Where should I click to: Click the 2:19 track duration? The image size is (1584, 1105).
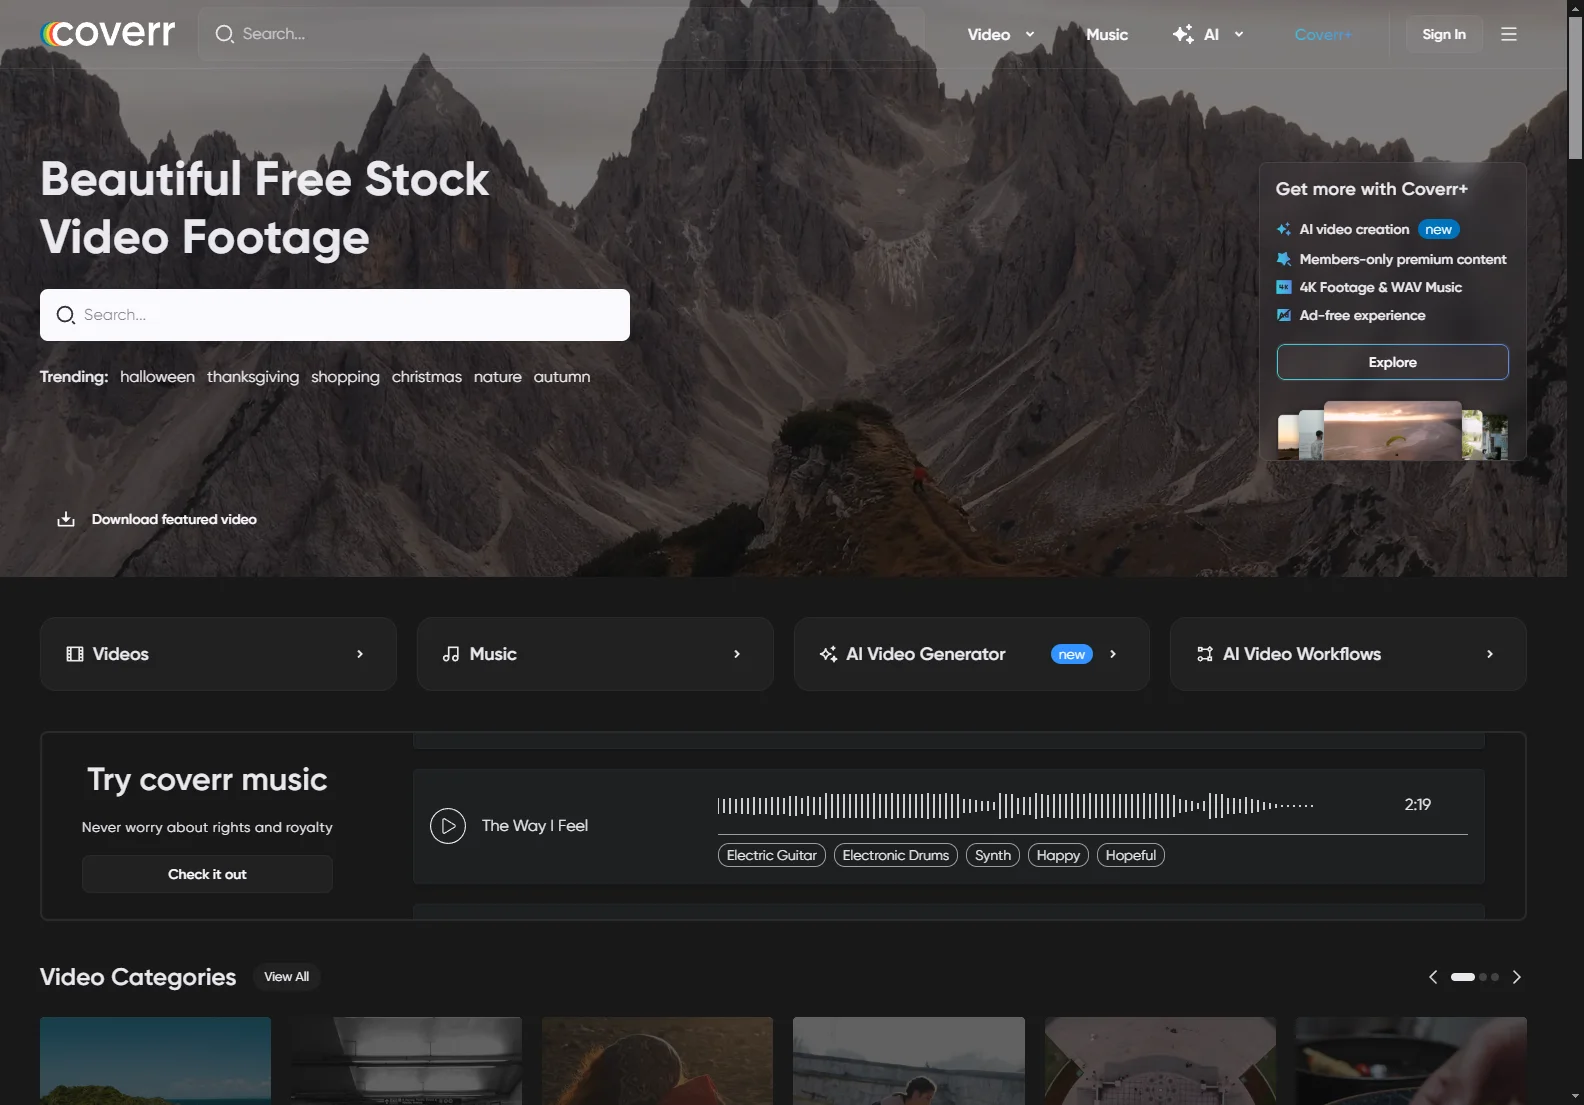[1417, 805]
